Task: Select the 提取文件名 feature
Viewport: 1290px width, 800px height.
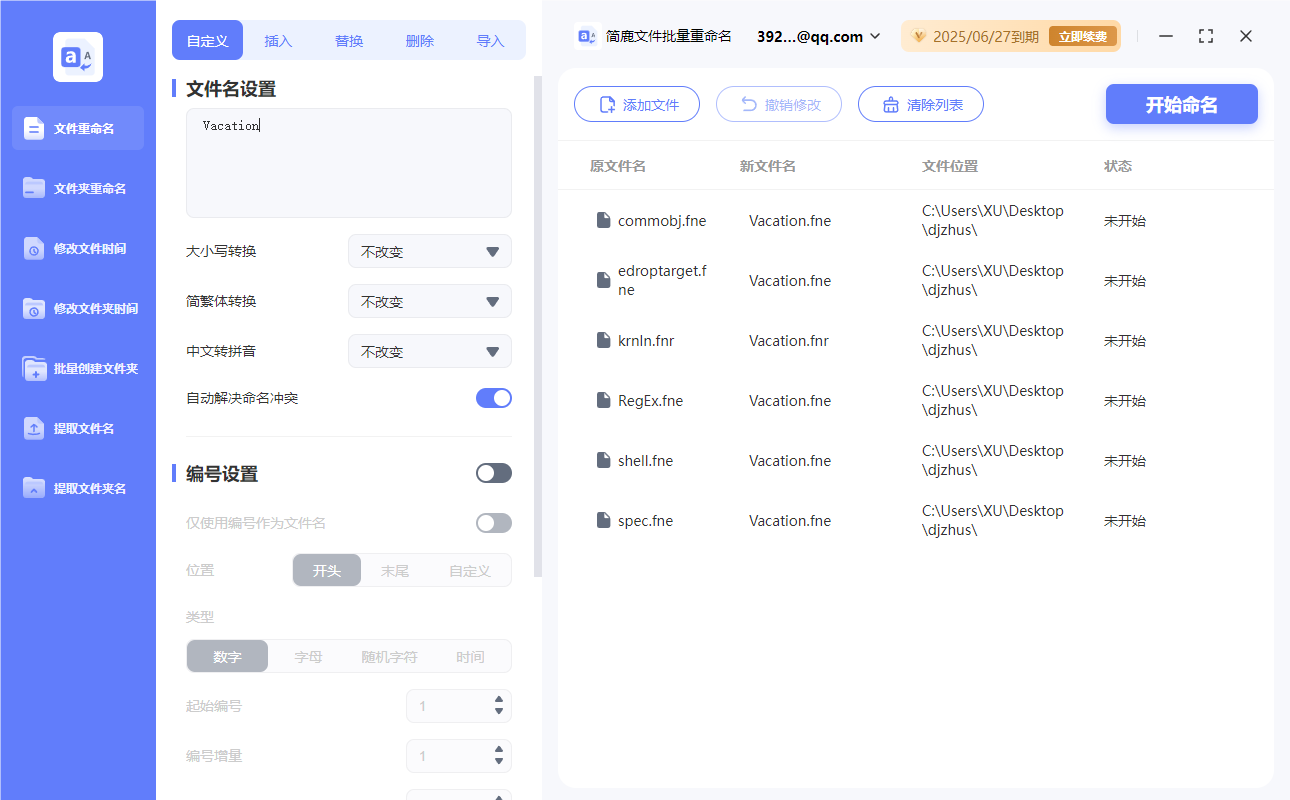Action: point(77,428)
